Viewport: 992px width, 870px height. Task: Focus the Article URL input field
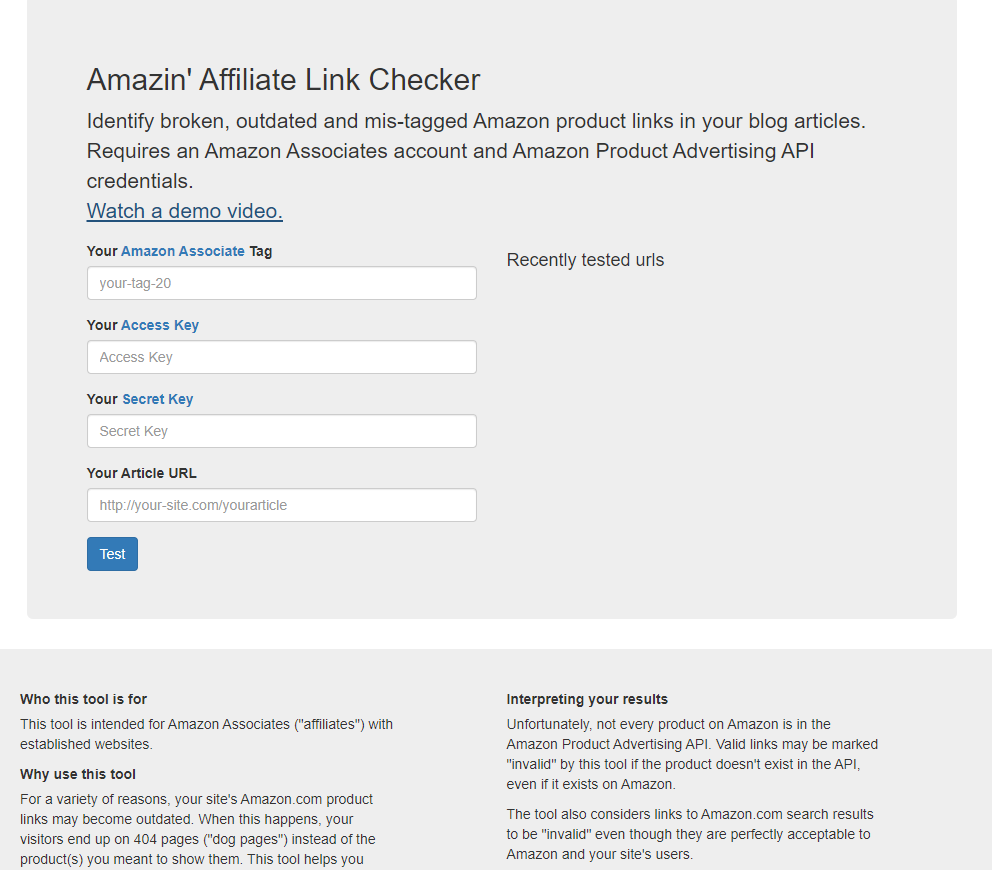281,505
